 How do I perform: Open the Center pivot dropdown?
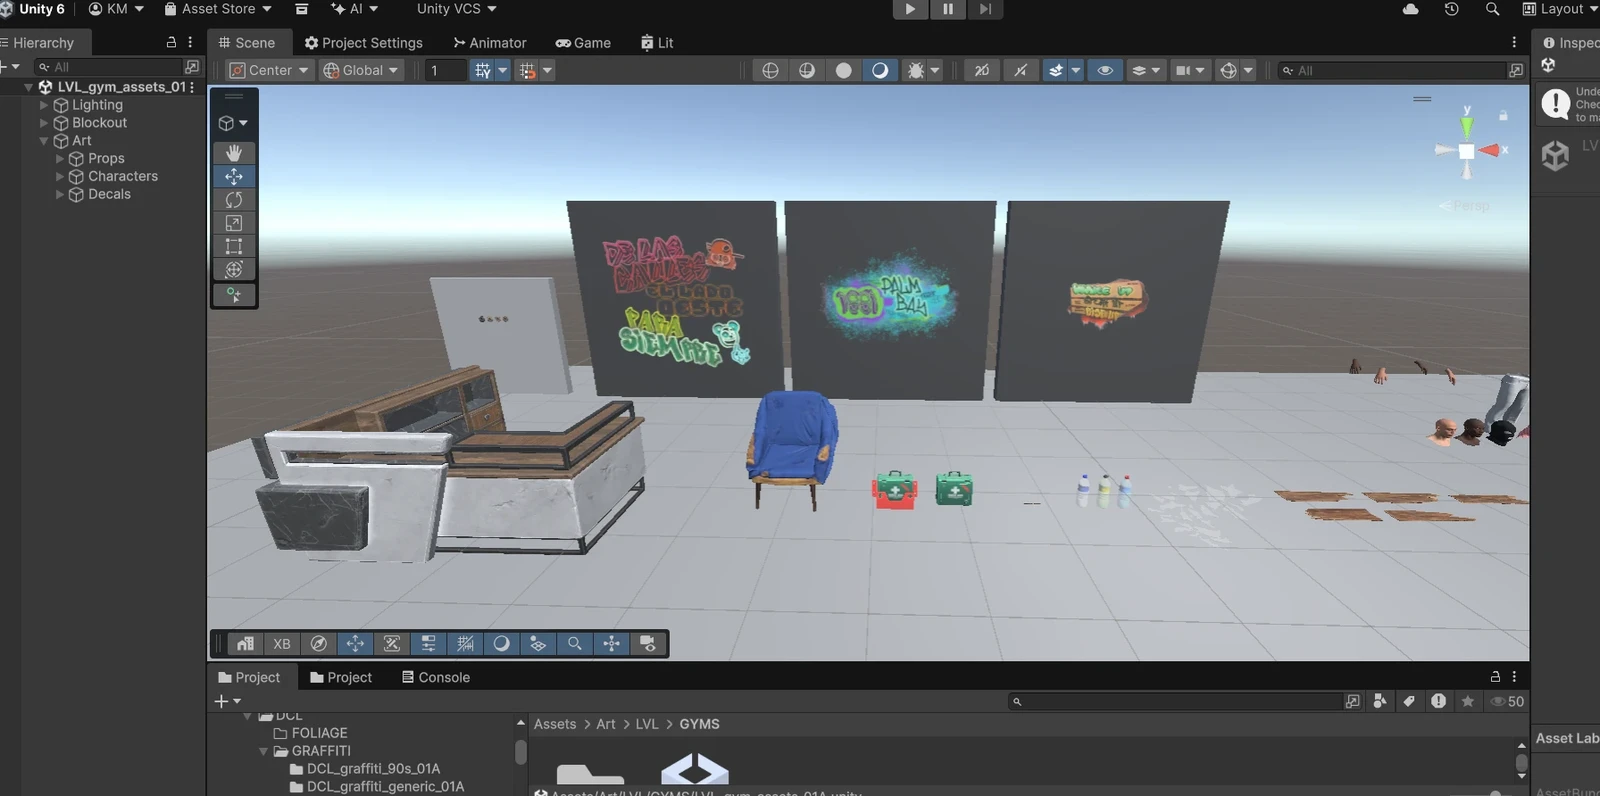(269, 70)
